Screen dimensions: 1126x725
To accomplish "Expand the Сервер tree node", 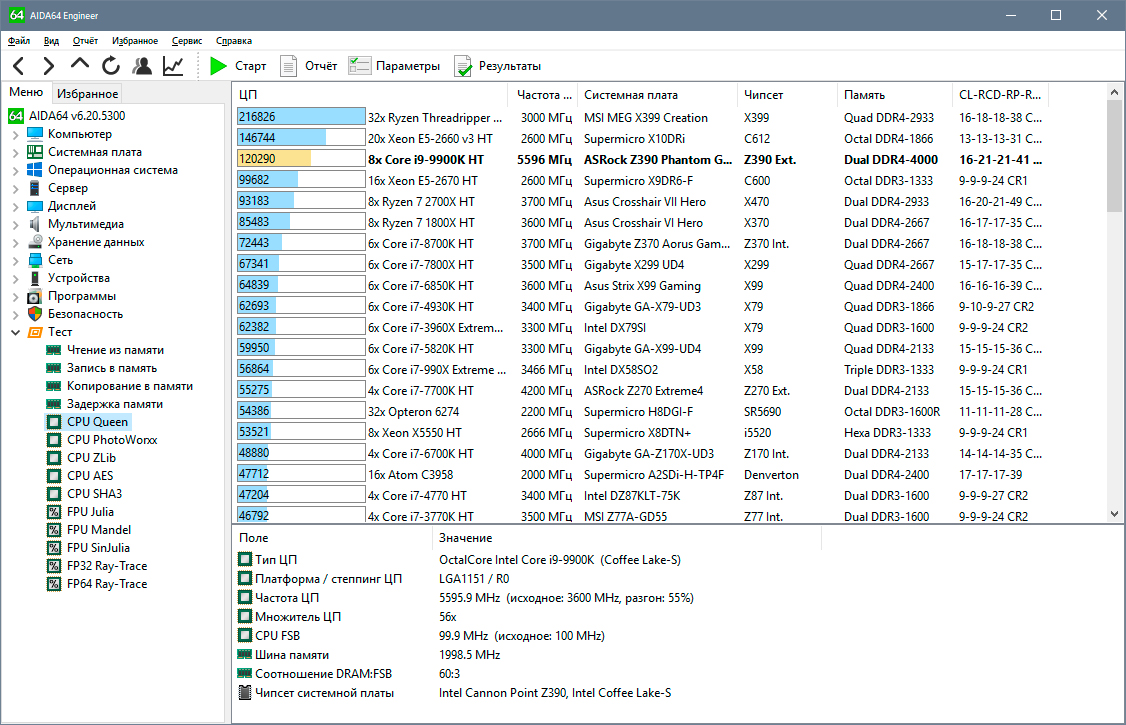I will click(16, 188).
